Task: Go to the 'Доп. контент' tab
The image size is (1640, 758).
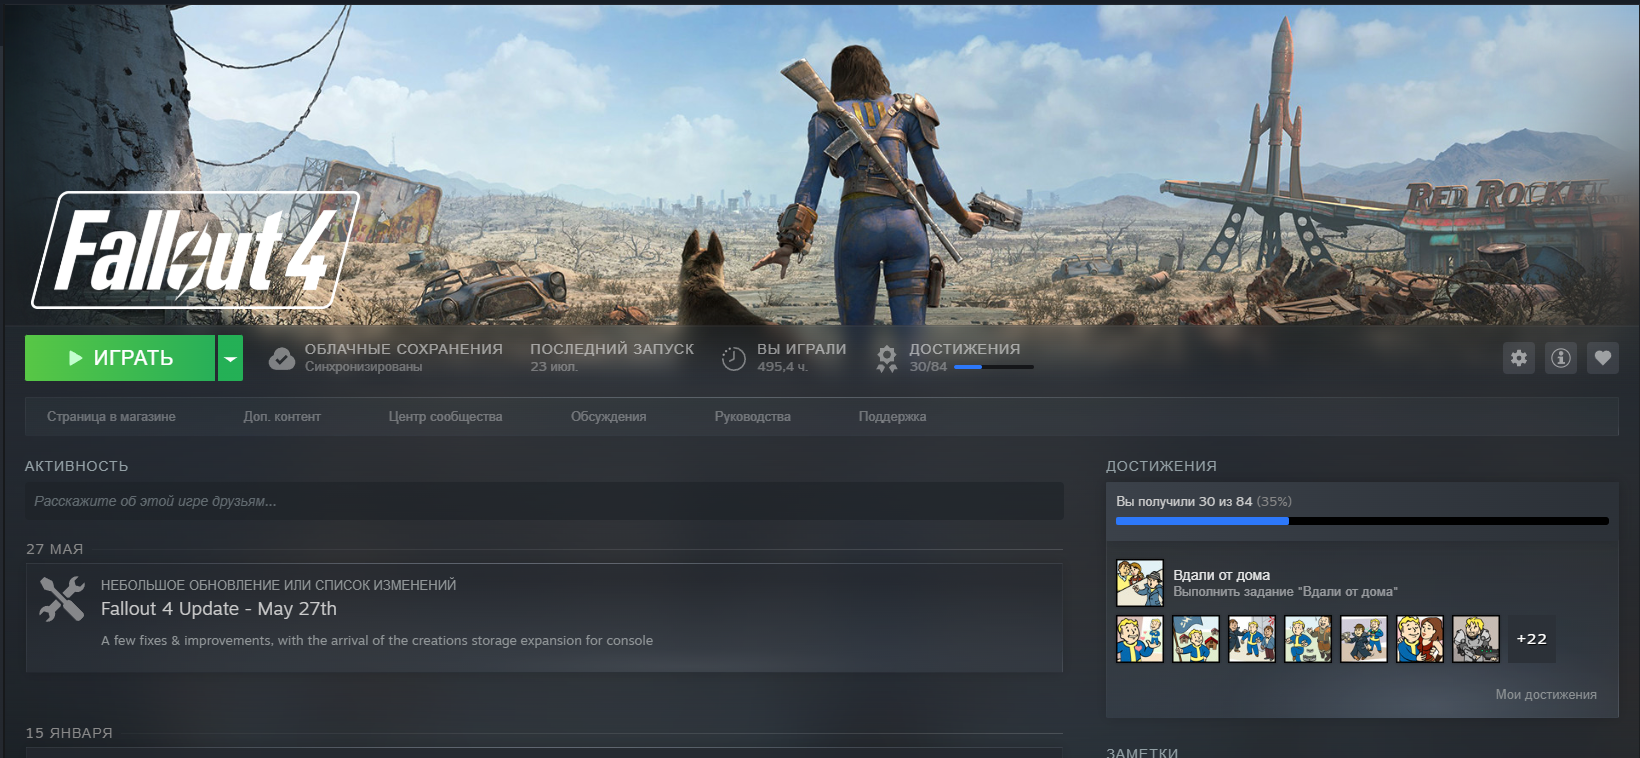Action: (x=282, y=417)
